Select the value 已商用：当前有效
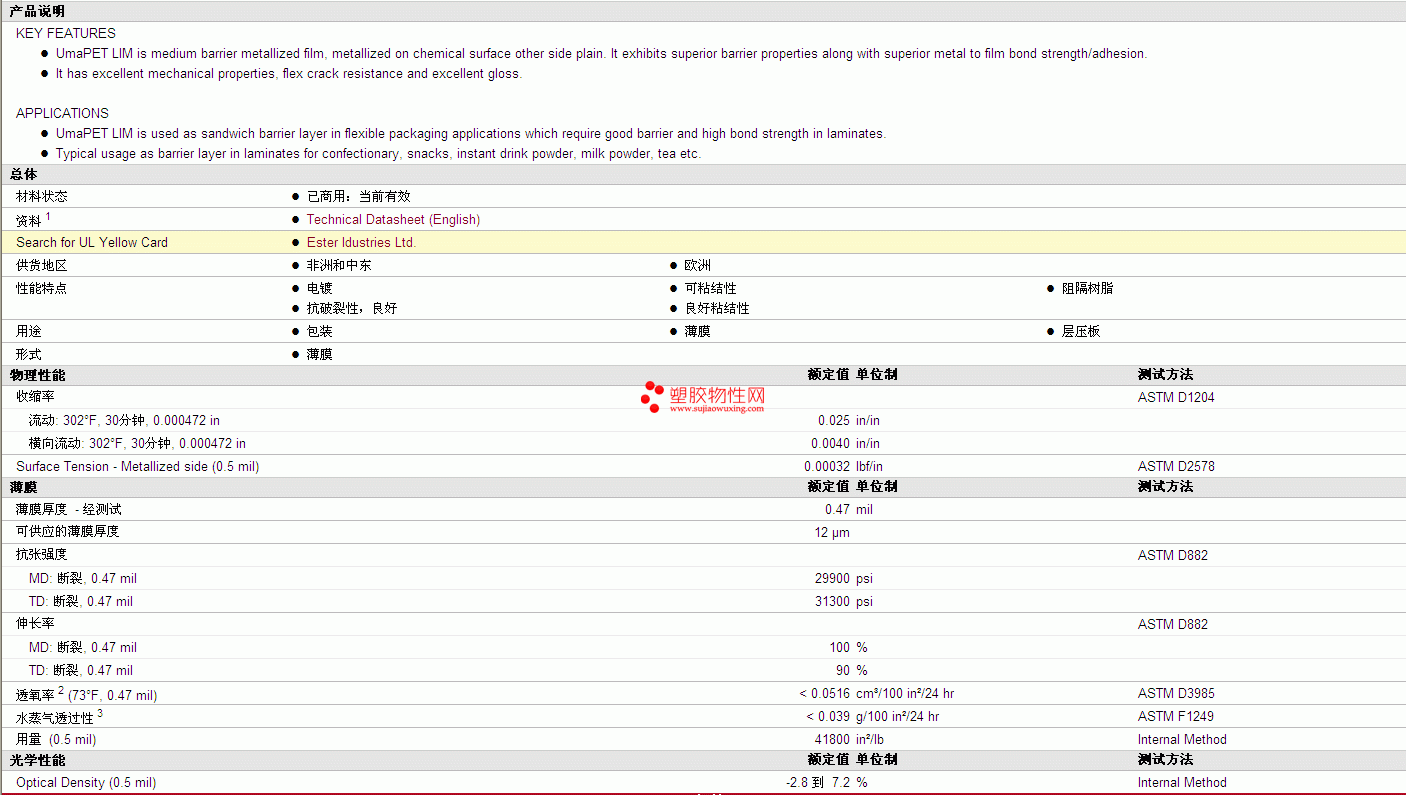1406x795 pixels. [359, 197]
